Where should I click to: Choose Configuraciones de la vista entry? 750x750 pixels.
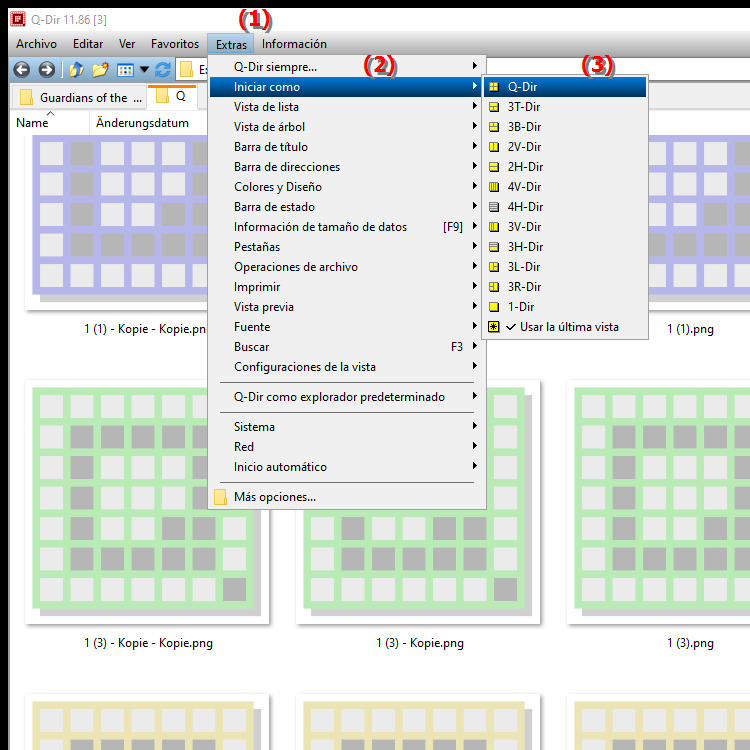pos(347,367)
